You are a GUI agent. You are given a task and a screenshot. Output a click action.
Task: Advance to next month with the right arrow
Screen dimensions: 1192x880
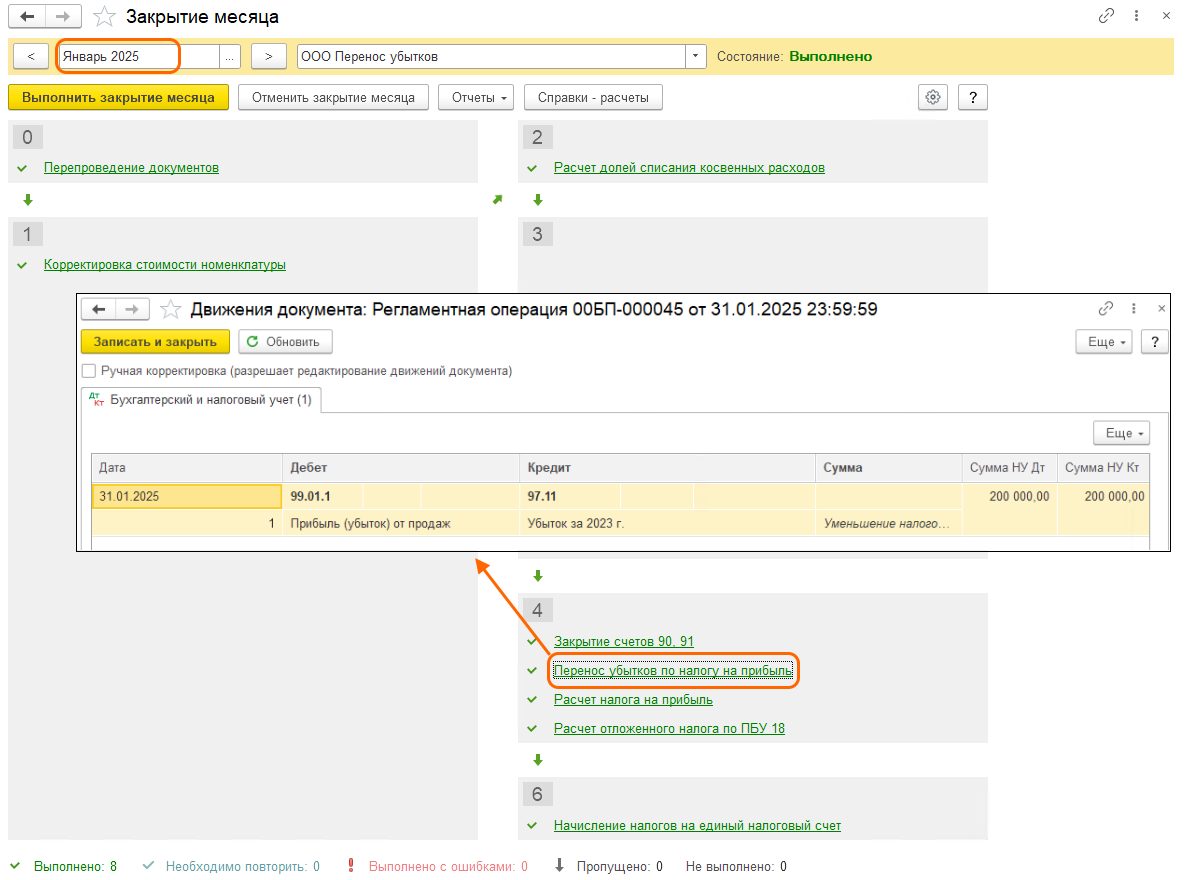pyautogui.click(x=269, y=57)
